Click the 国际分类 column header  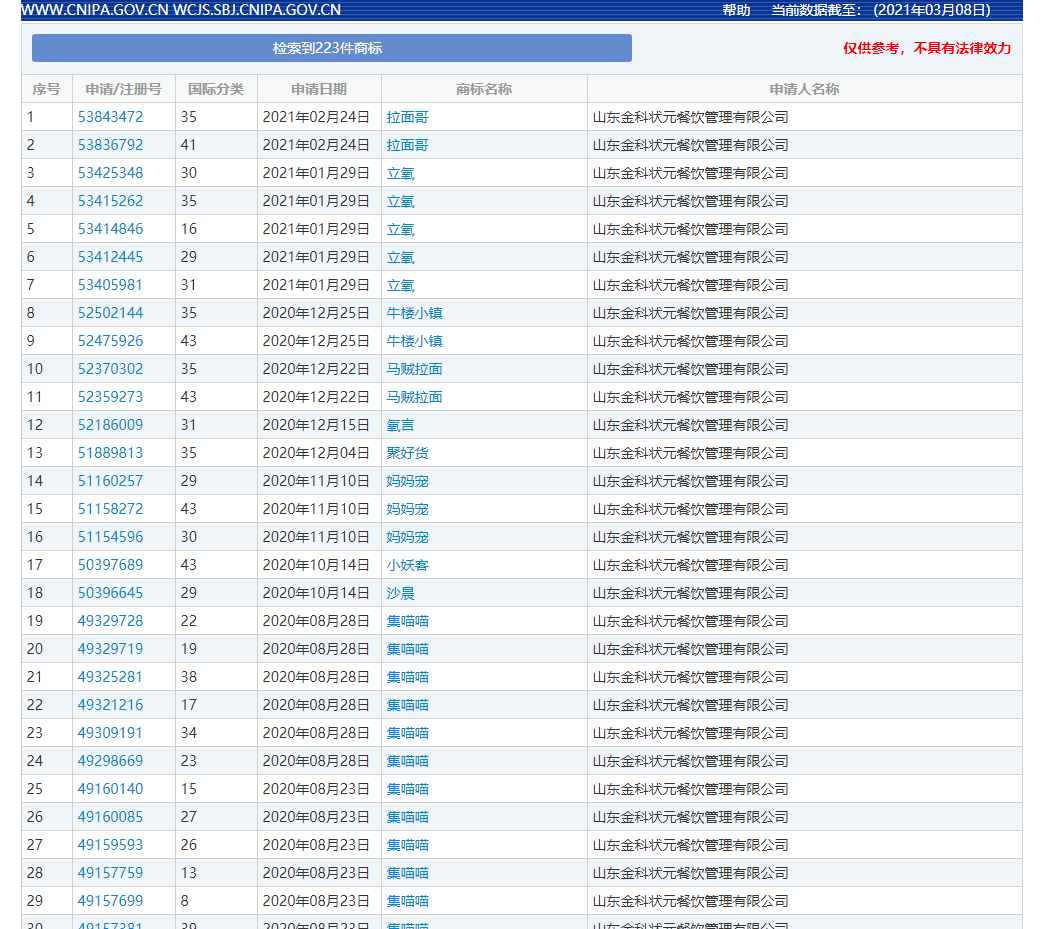[x=216, y=89]
